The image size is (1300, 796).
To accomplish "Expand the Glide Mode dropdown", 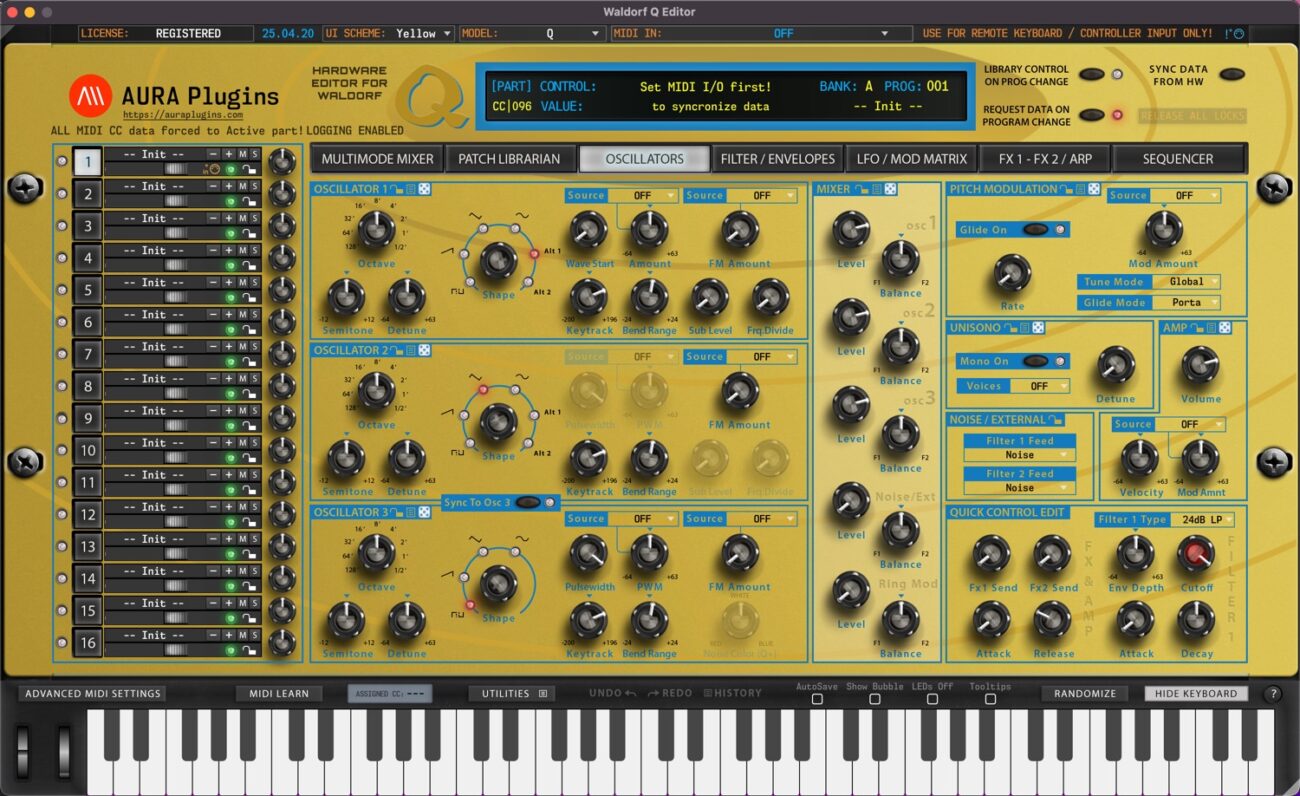I will click(x=1198, y=303).
